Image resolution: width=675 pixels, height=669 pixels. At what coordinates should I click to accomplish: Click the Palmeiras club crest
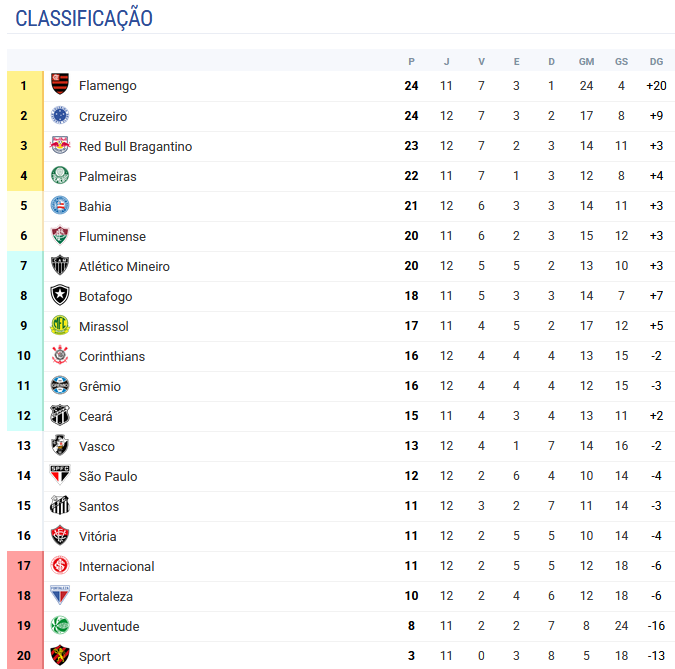[x=60, y=176]
